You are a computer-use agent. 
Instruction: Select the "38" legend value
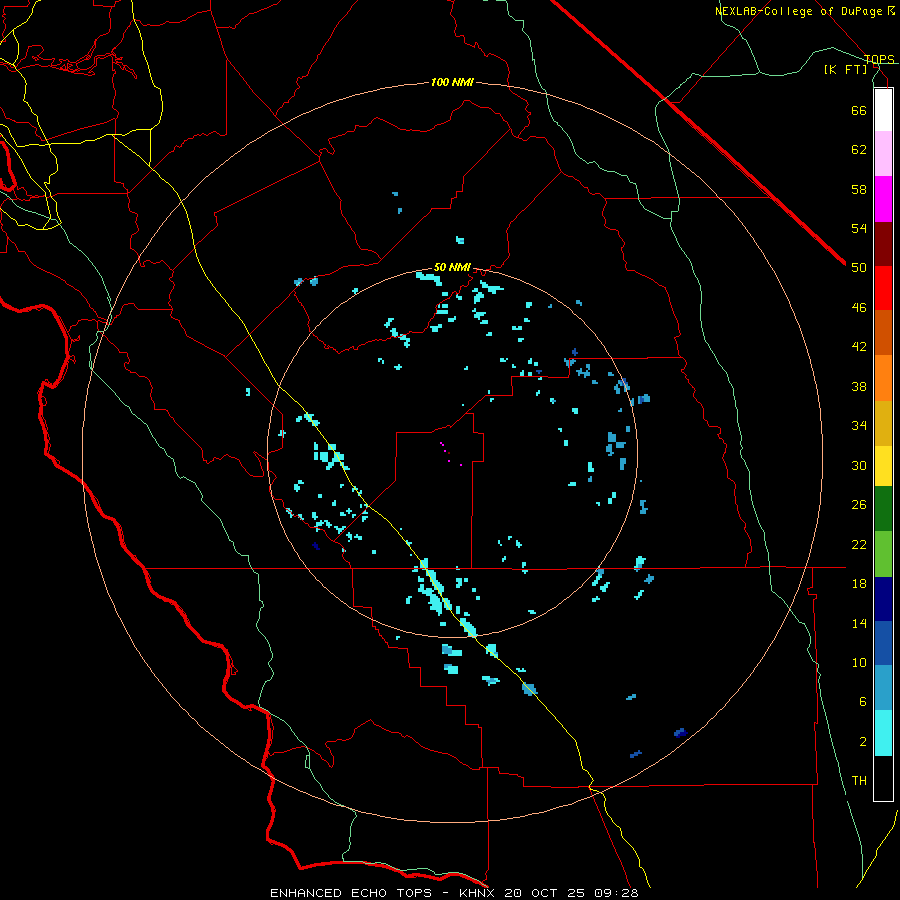pyautogui.click(x=859, y=386)
